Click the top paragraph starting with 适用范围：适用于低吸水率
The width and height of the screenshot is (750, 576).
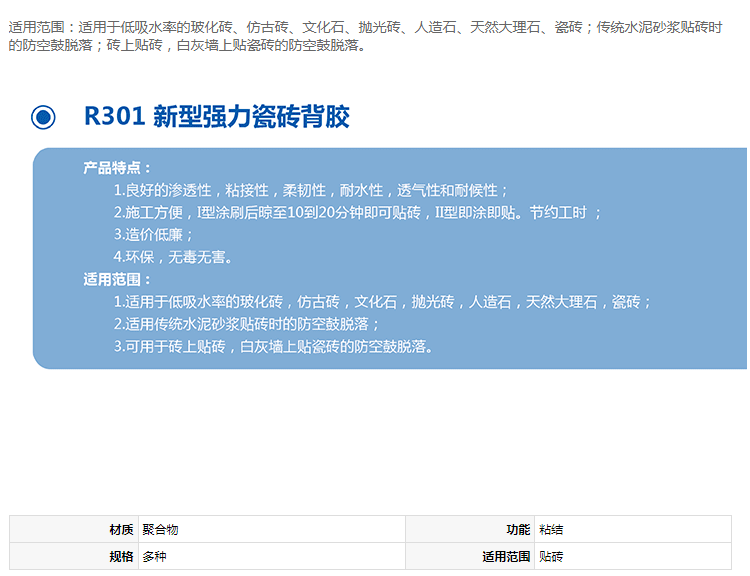(x=365, y=37)
